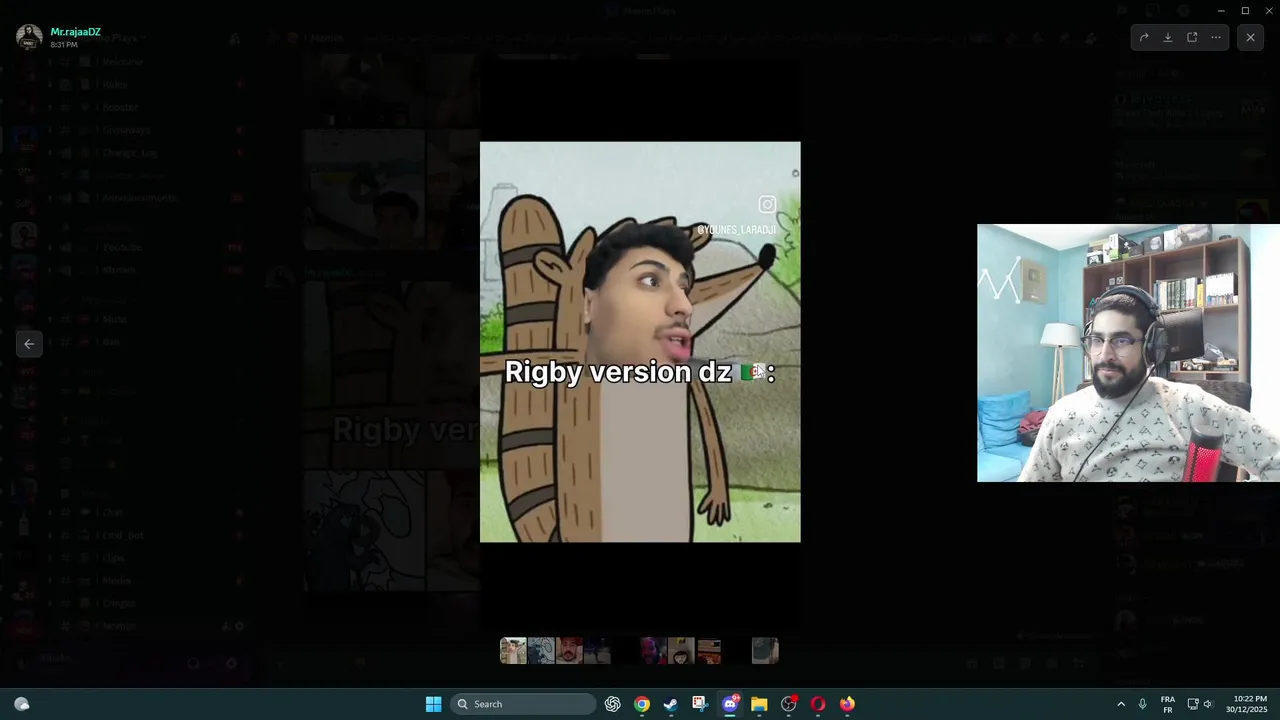
Task: Select the cartoon face drawing thumbnail
Action: (681, 651)
